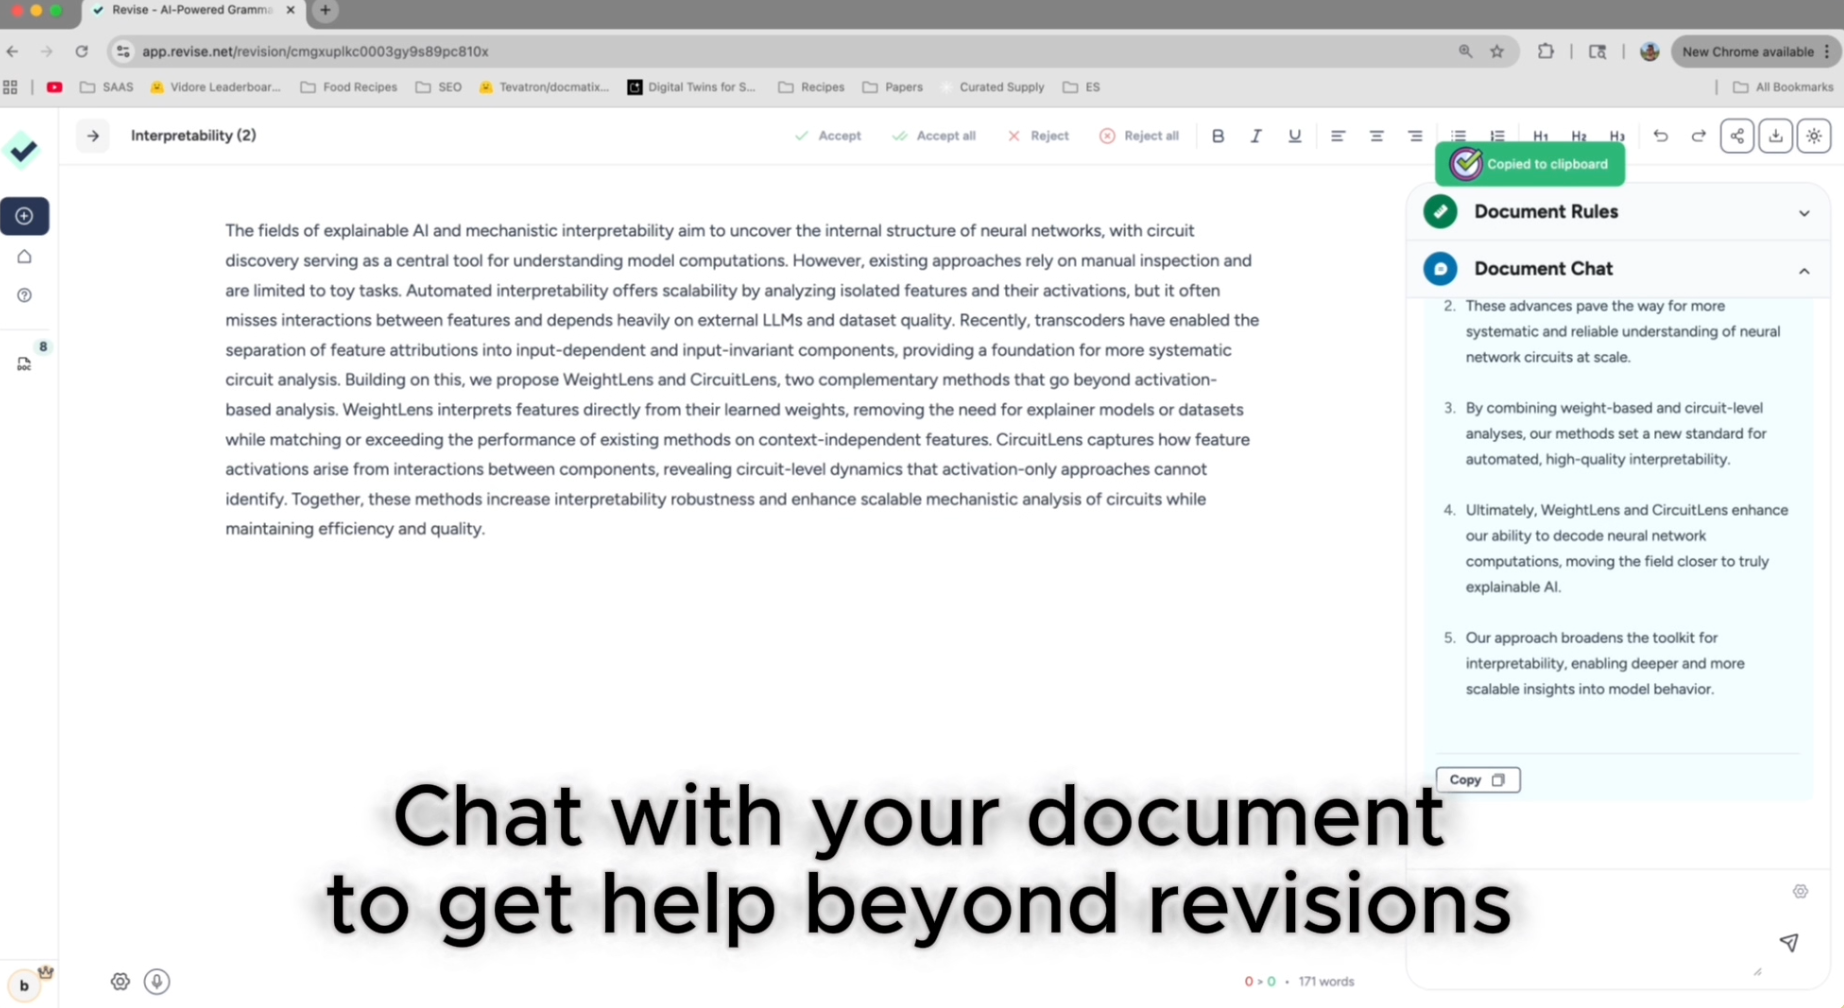This screenshot has height=1008, width=1844.
Task: Create a new revision with plus icon
Action: 25,216
